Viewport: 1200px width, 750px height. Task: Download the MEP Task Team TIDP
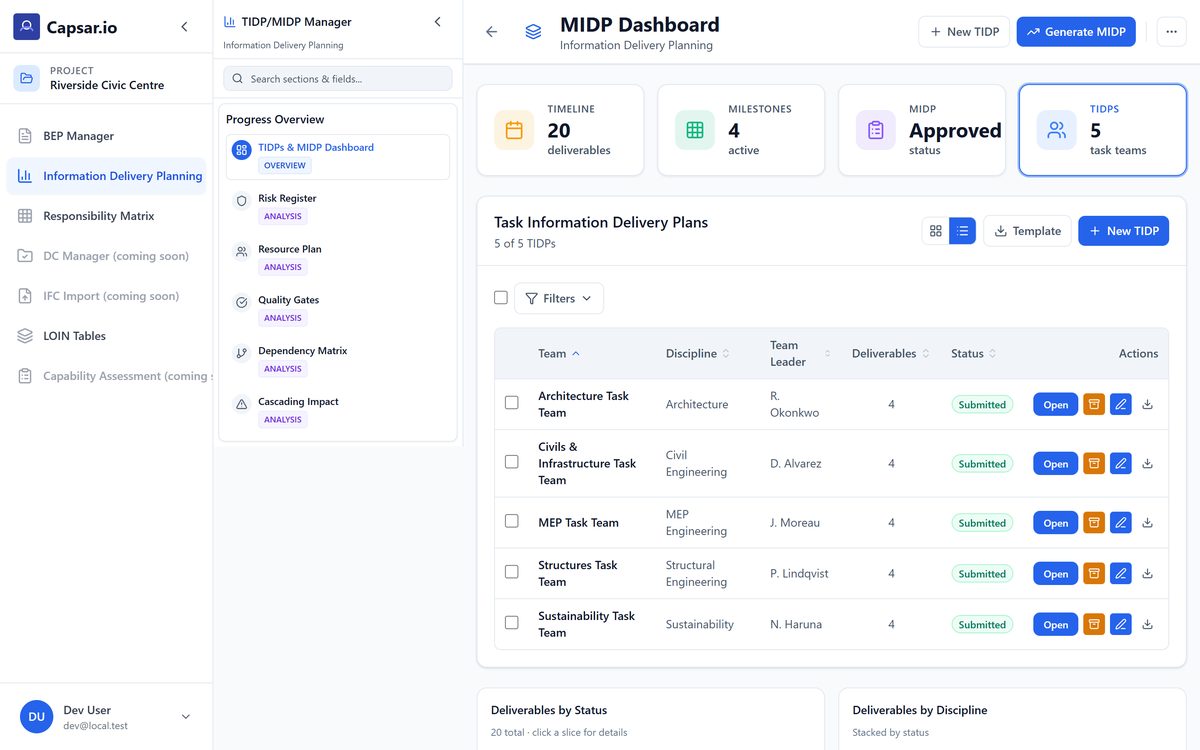(x=1148, y=522)
